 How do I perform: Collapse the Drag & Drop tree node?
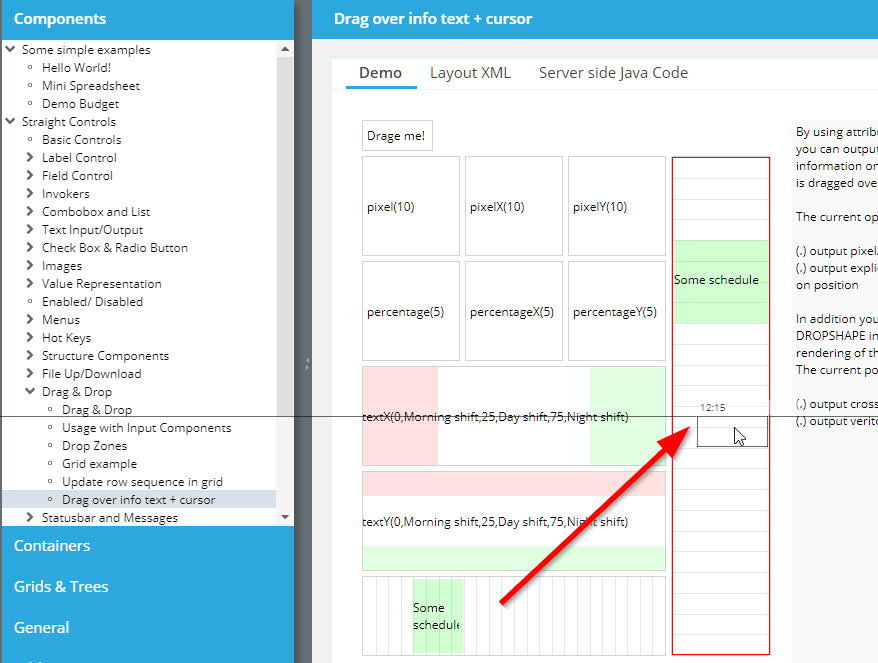30,392
